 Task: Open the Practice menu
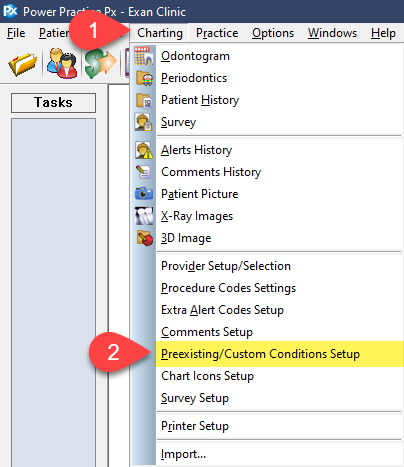click(x=217, y=33)
